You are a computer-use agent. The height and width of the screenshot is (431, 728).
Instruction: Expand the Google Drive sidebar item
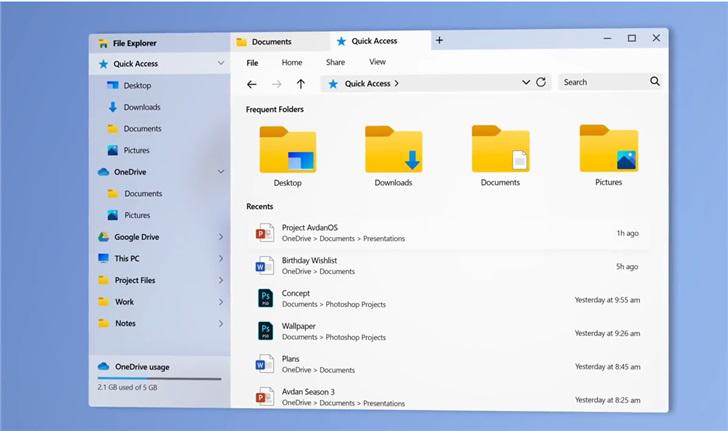click(x=221, y=237)
